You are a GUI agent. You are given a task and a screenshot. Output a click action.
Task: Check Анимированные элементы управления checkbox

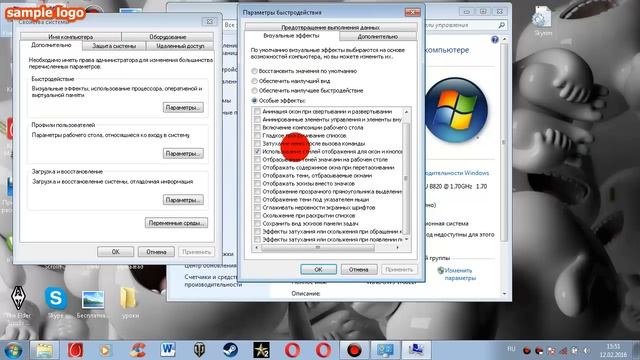point(257,120)
